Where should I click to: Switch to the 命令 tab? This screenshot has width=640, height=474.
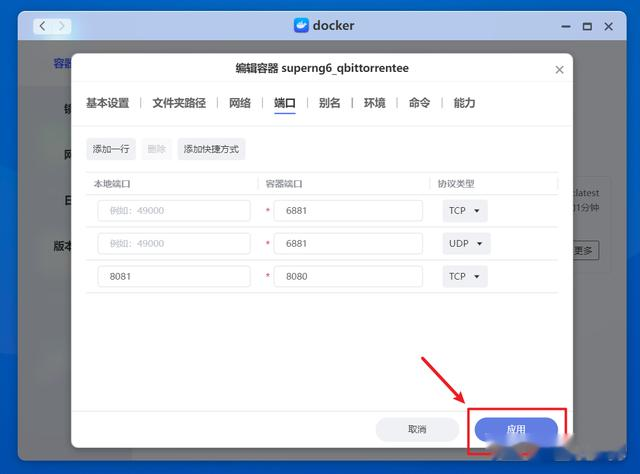tap(419, 103)
